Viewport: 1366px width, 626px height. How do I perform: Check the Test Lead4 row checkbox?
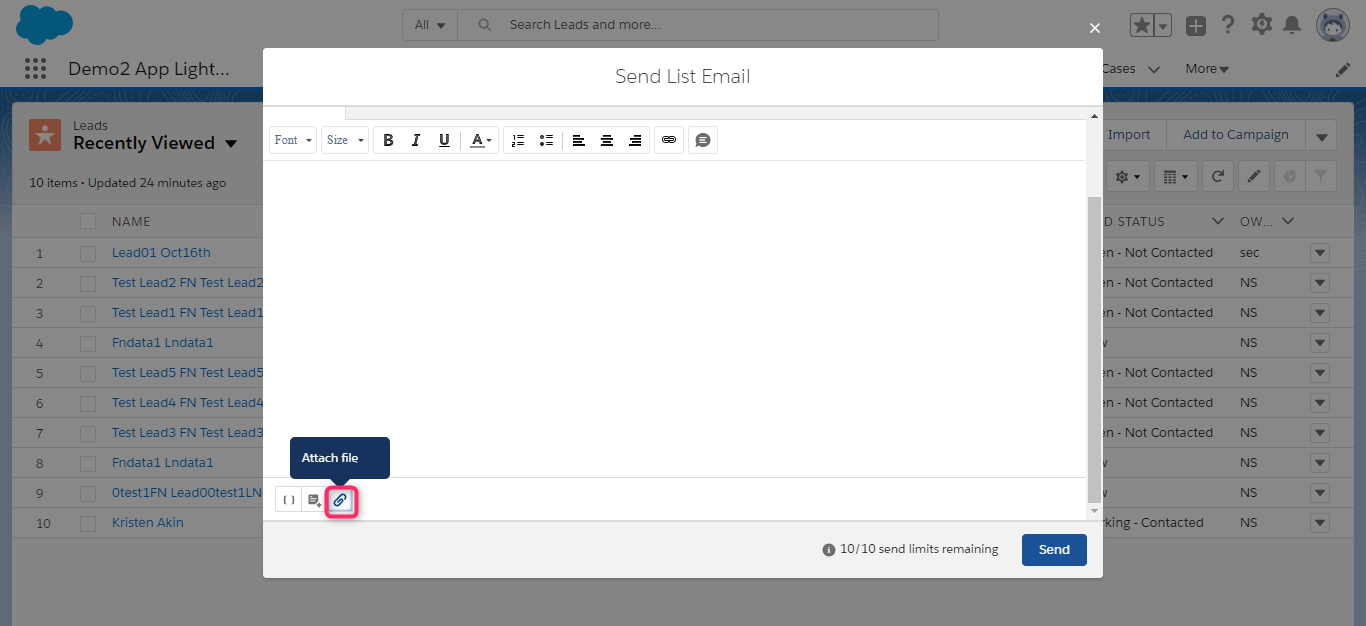(x=88, y=403)
